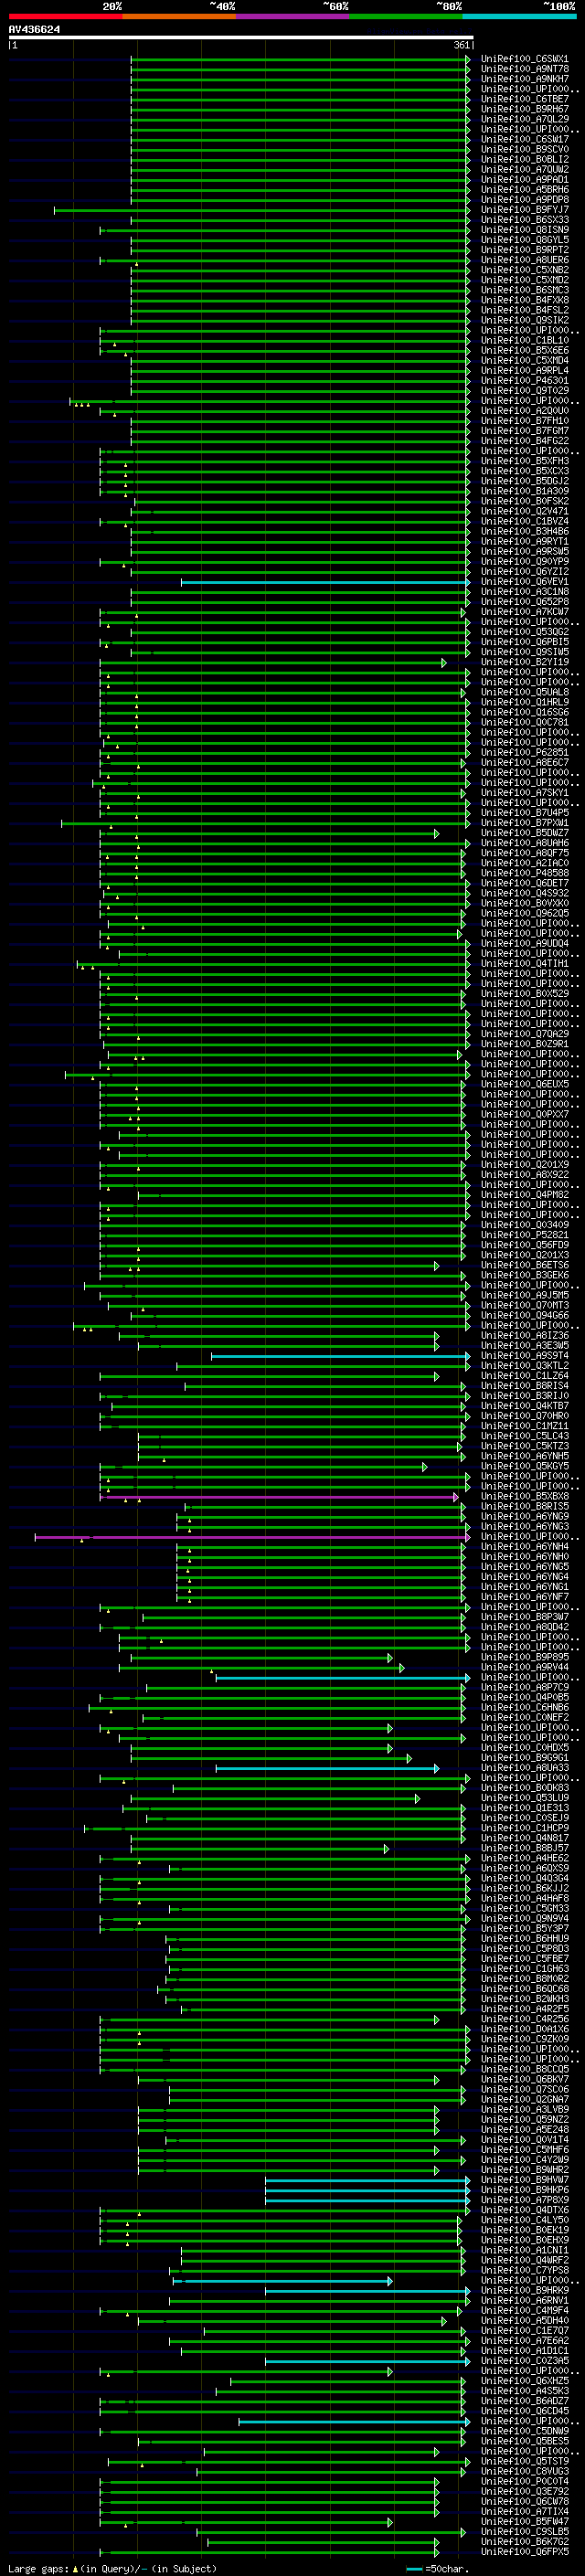Screen dimensions: 585x2576
Task: Open hit UniRef100_A9NT78
Action: tap(525, 69)
